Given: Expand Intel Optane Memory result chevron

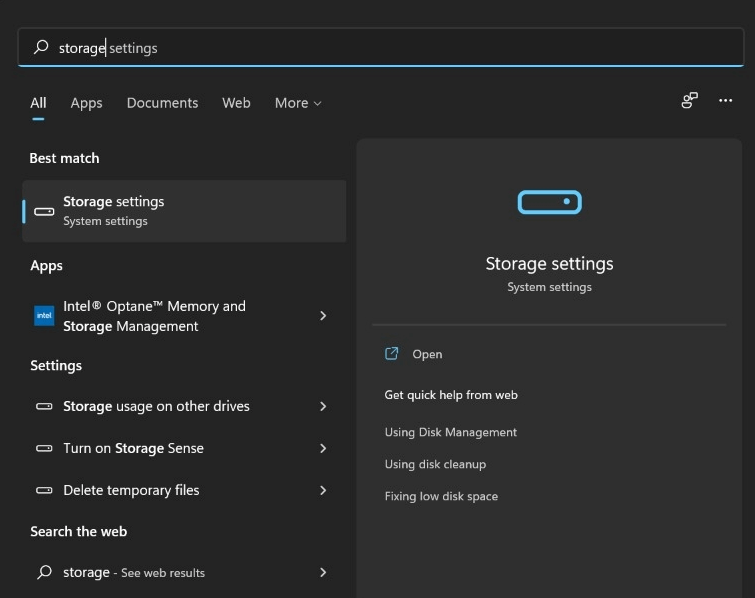Looking at the screenshot, I should [x=323, y=316].
